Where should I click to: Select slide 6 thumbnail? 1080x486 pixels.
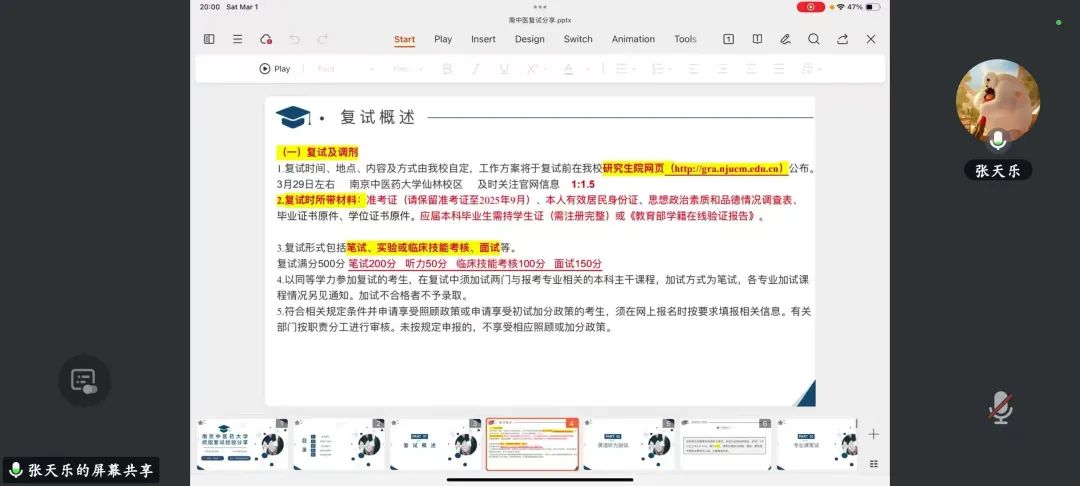[x=725, y=445]
